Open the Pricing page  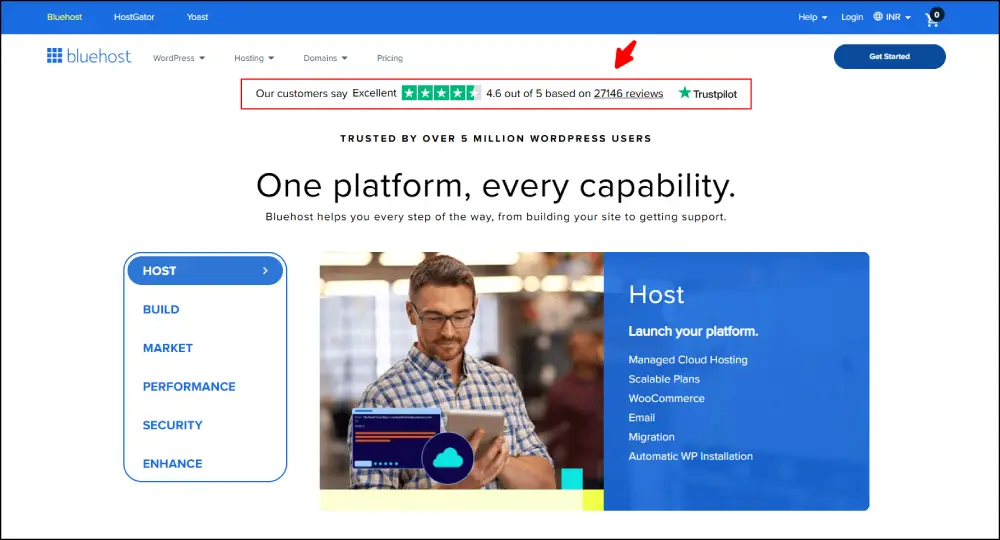390,58
